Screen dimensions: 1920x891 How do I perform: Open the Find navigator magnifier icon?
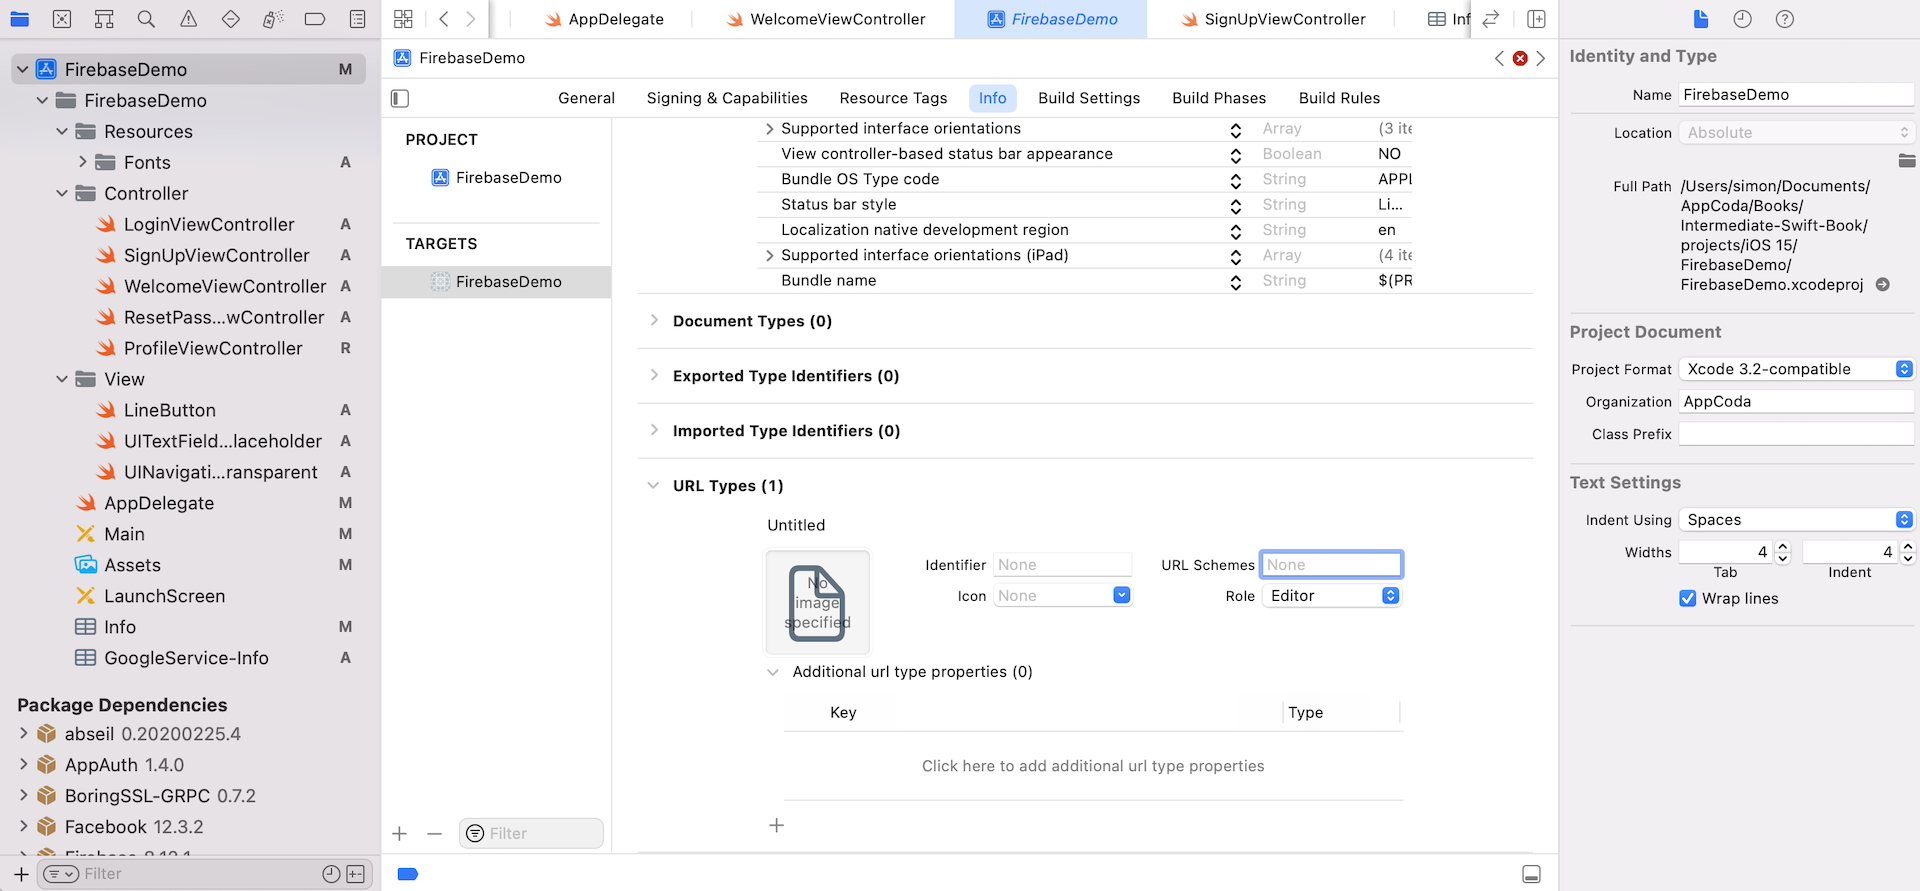pos(146,19)
